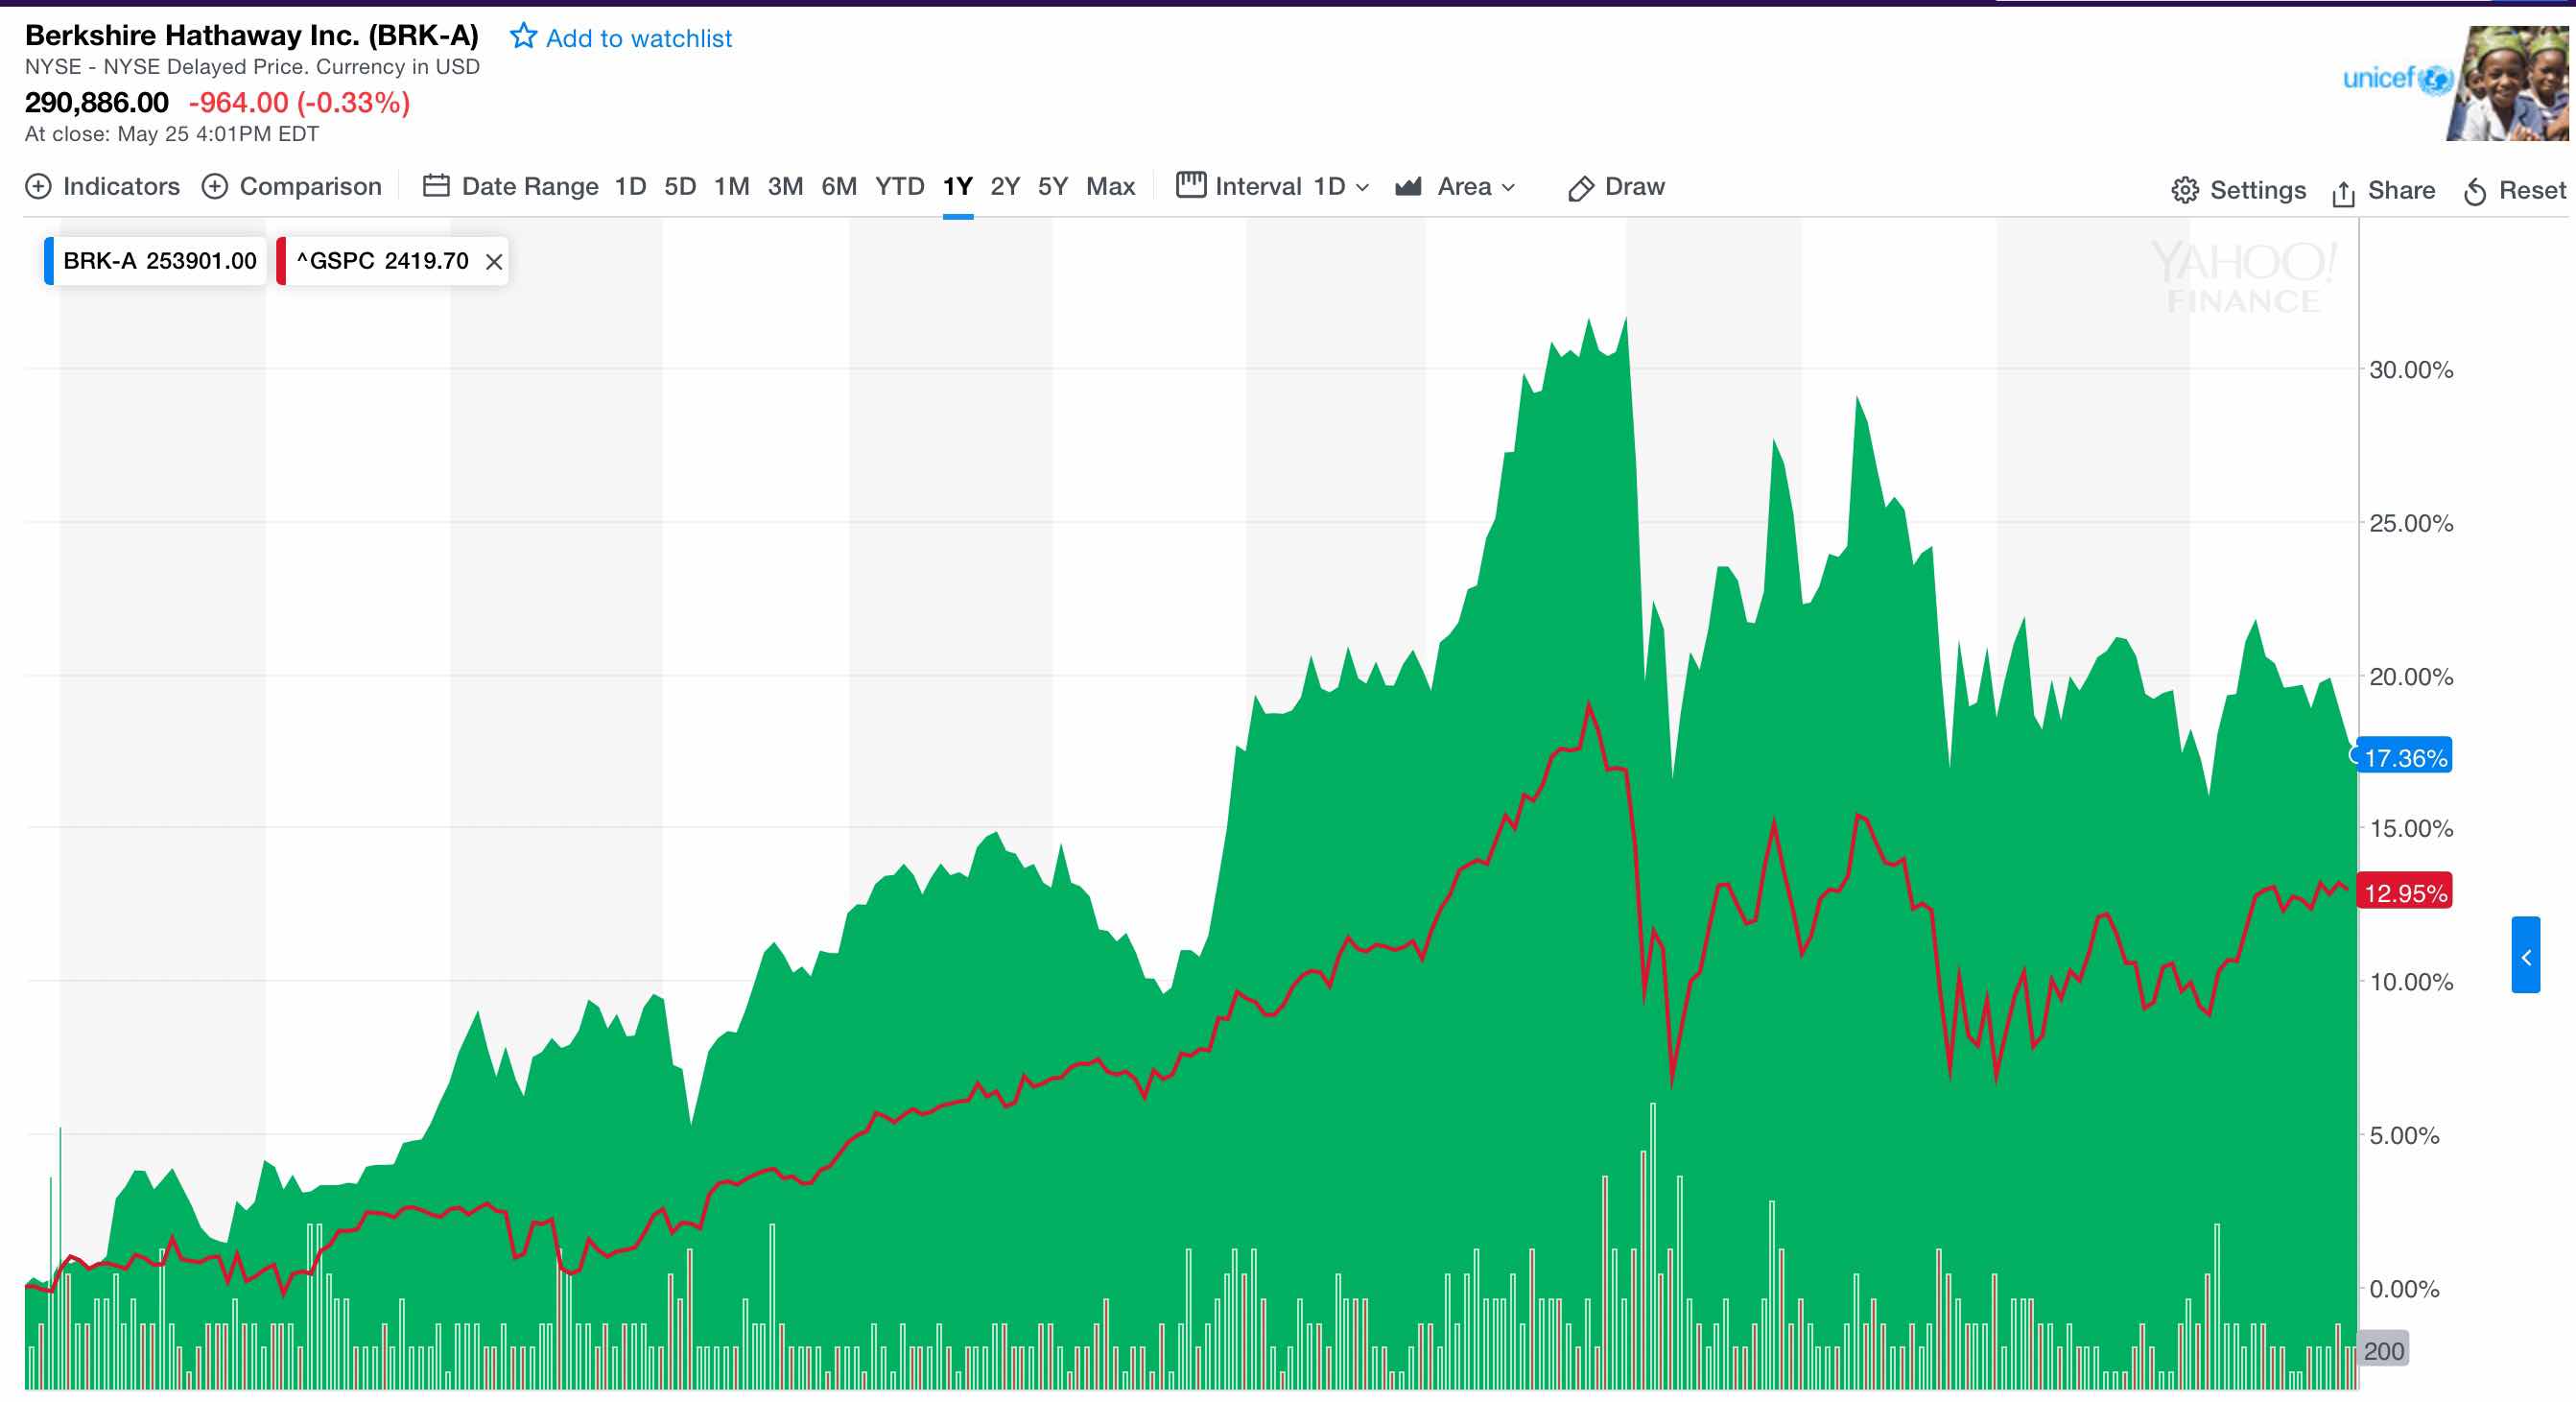Screen dimensions: 2576x1402
Task: Select the 1M range
Action: tap(731, 186)
